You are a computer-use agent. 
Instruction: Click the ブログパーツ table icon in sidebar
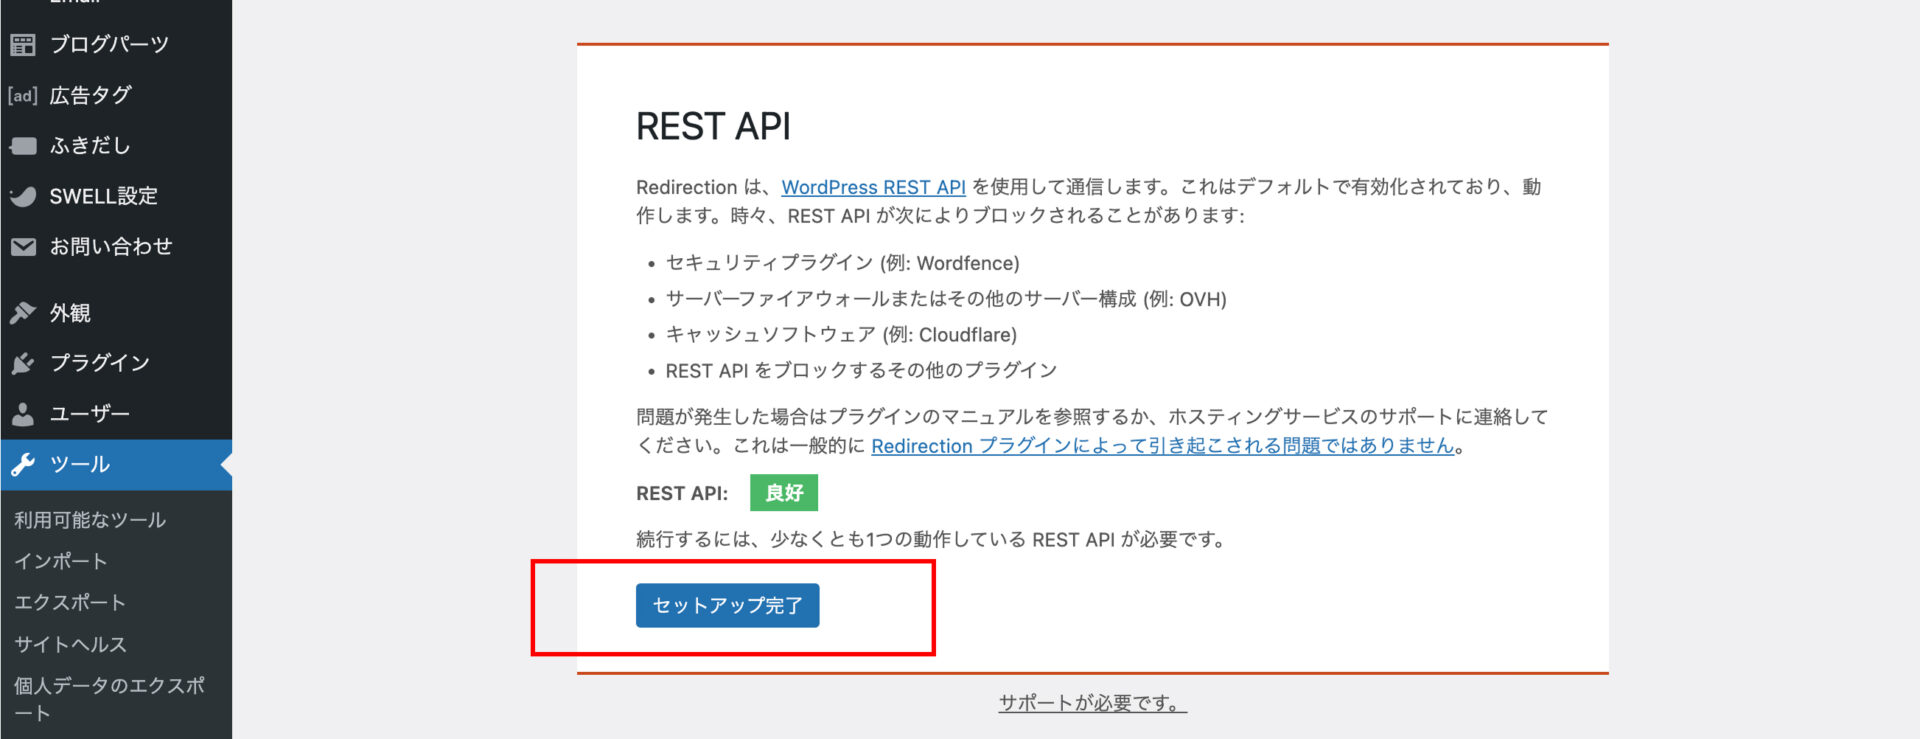point(23,44)
